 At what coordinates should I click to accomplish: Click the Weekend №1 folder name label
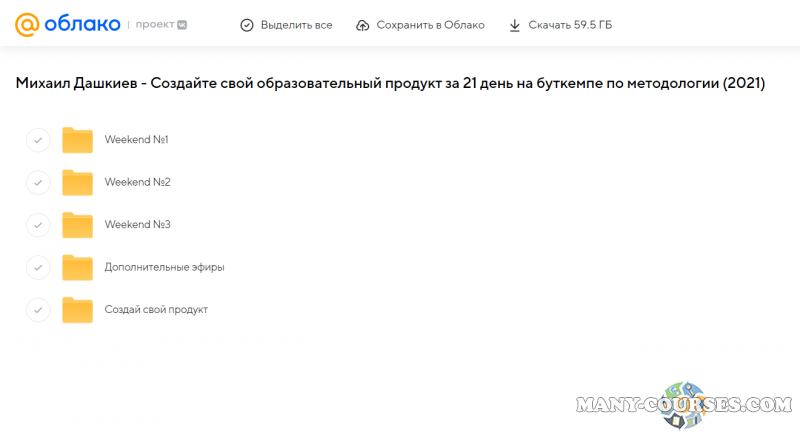136,140
